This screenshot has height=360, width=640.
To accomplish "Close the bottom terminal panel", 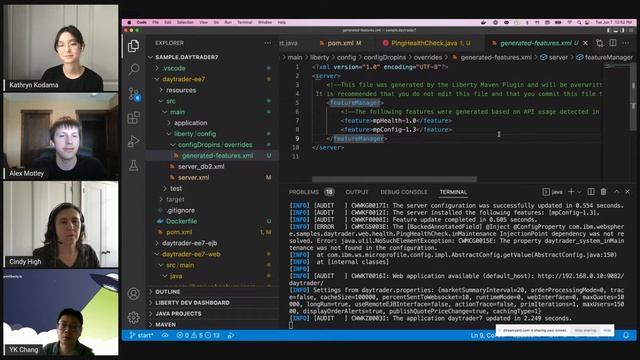I will pyautogui.click(x=628, y=191).
